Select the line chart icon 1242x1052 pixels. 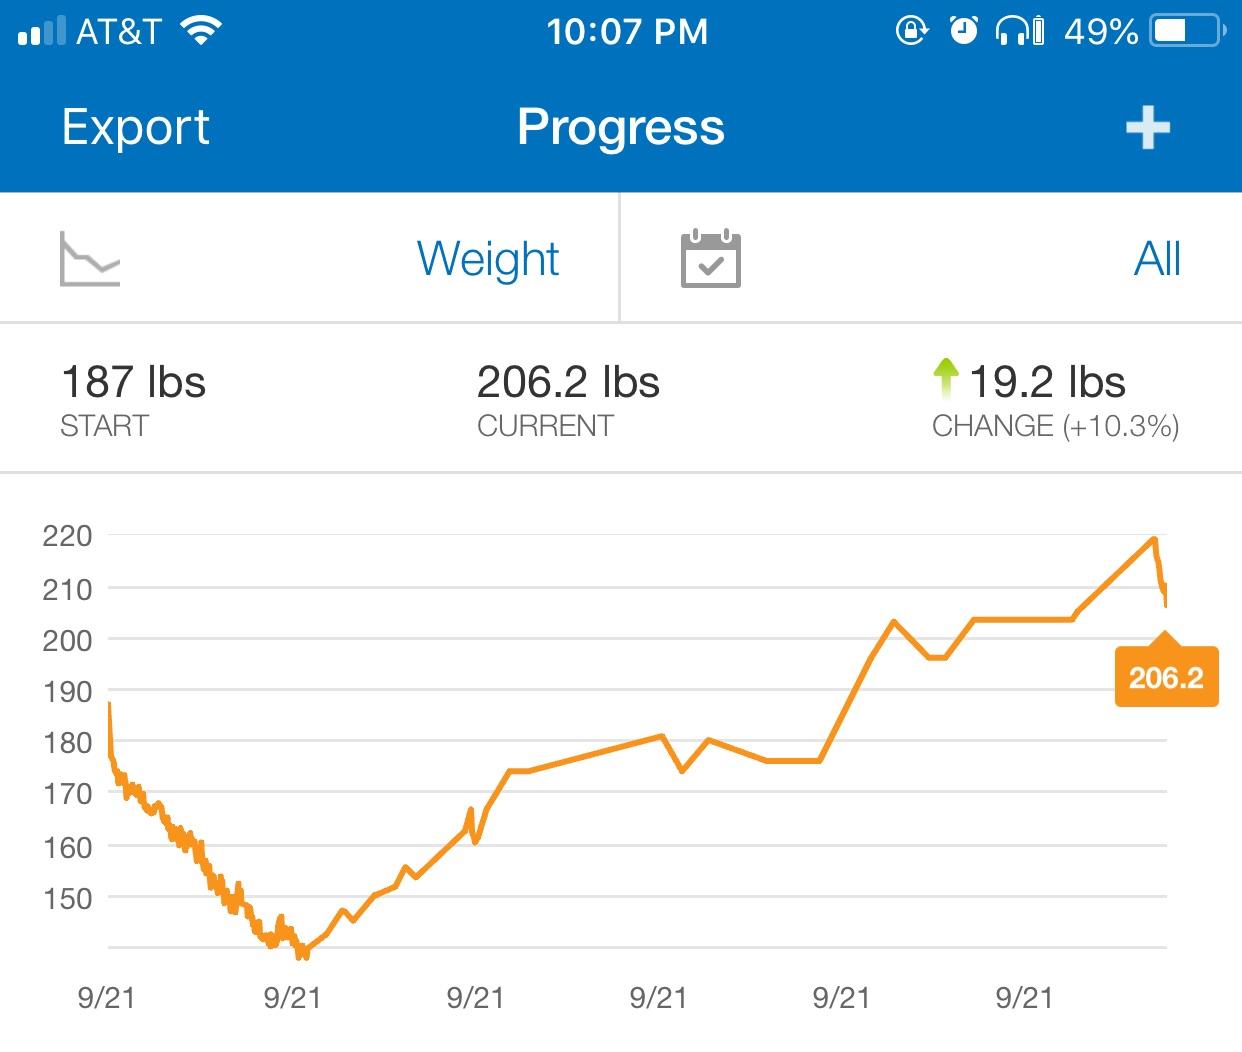click(x=90, y=259)
